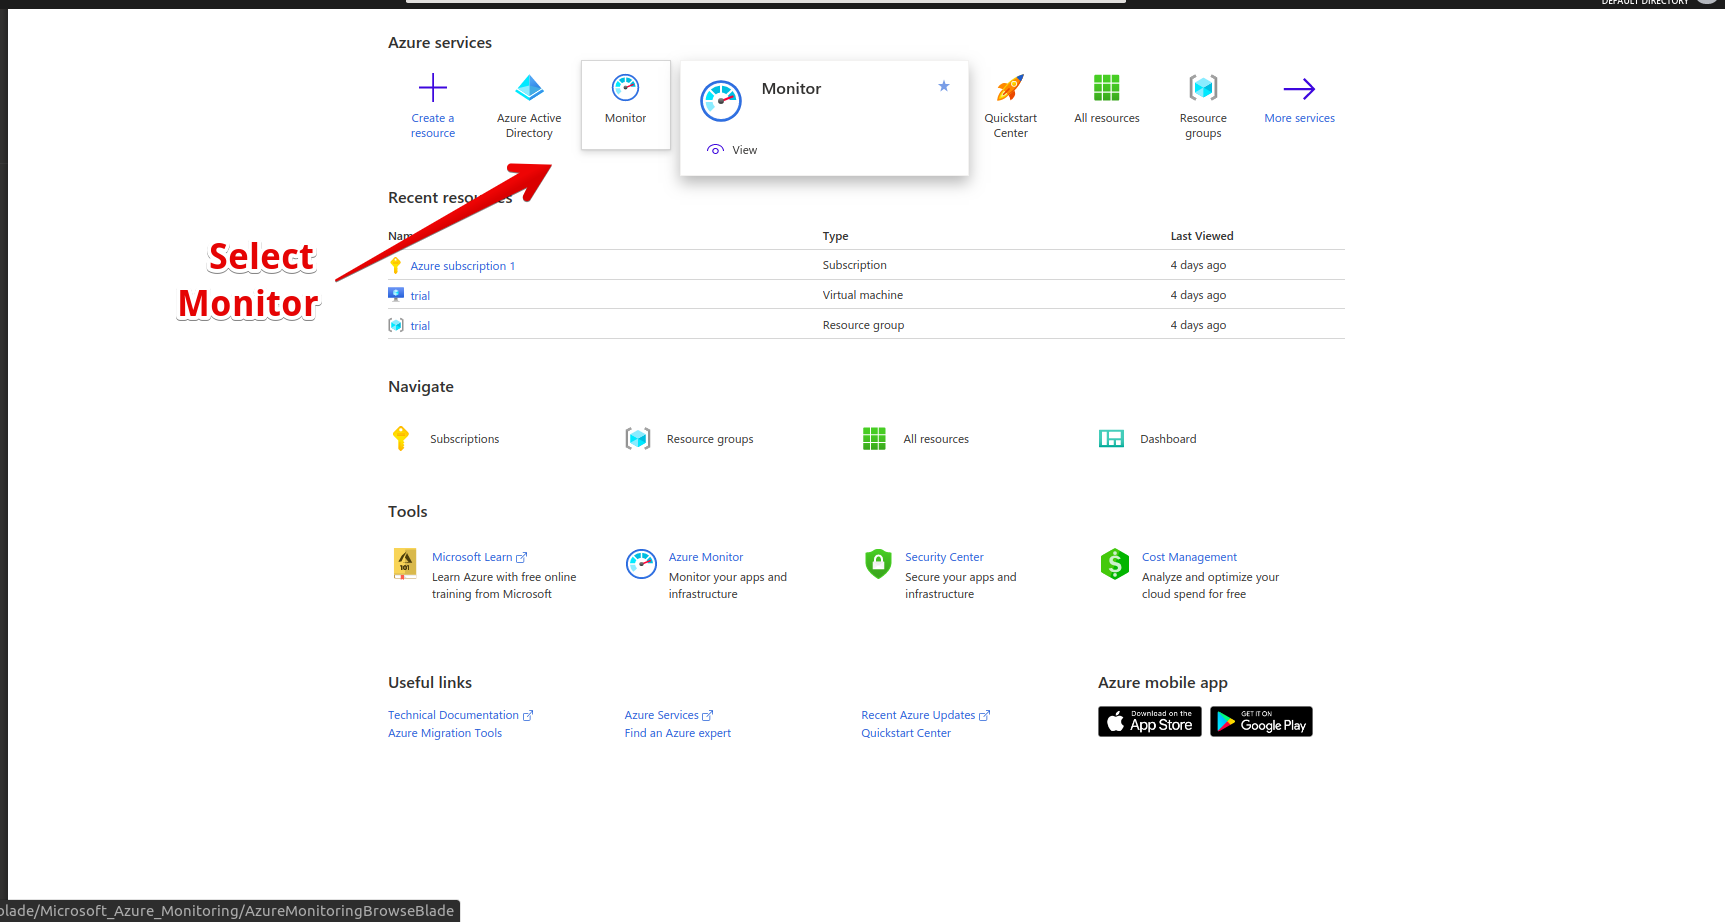
Task: Open Find an Azure expert link
Action: [678, 733]
